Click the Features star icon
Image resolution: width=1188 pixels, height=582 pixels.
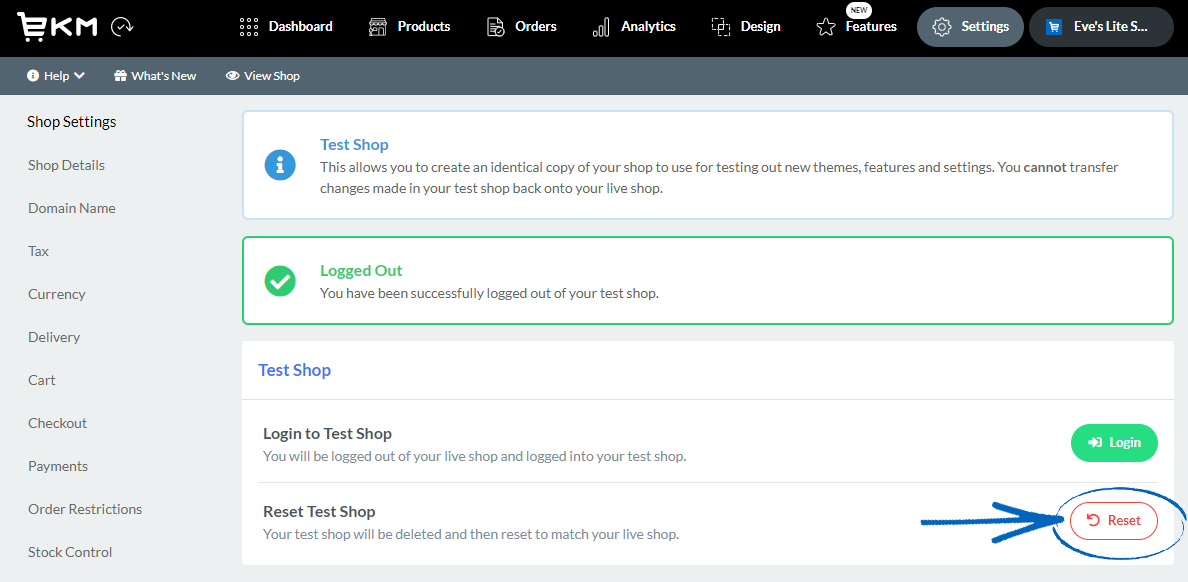coord(827,29)
